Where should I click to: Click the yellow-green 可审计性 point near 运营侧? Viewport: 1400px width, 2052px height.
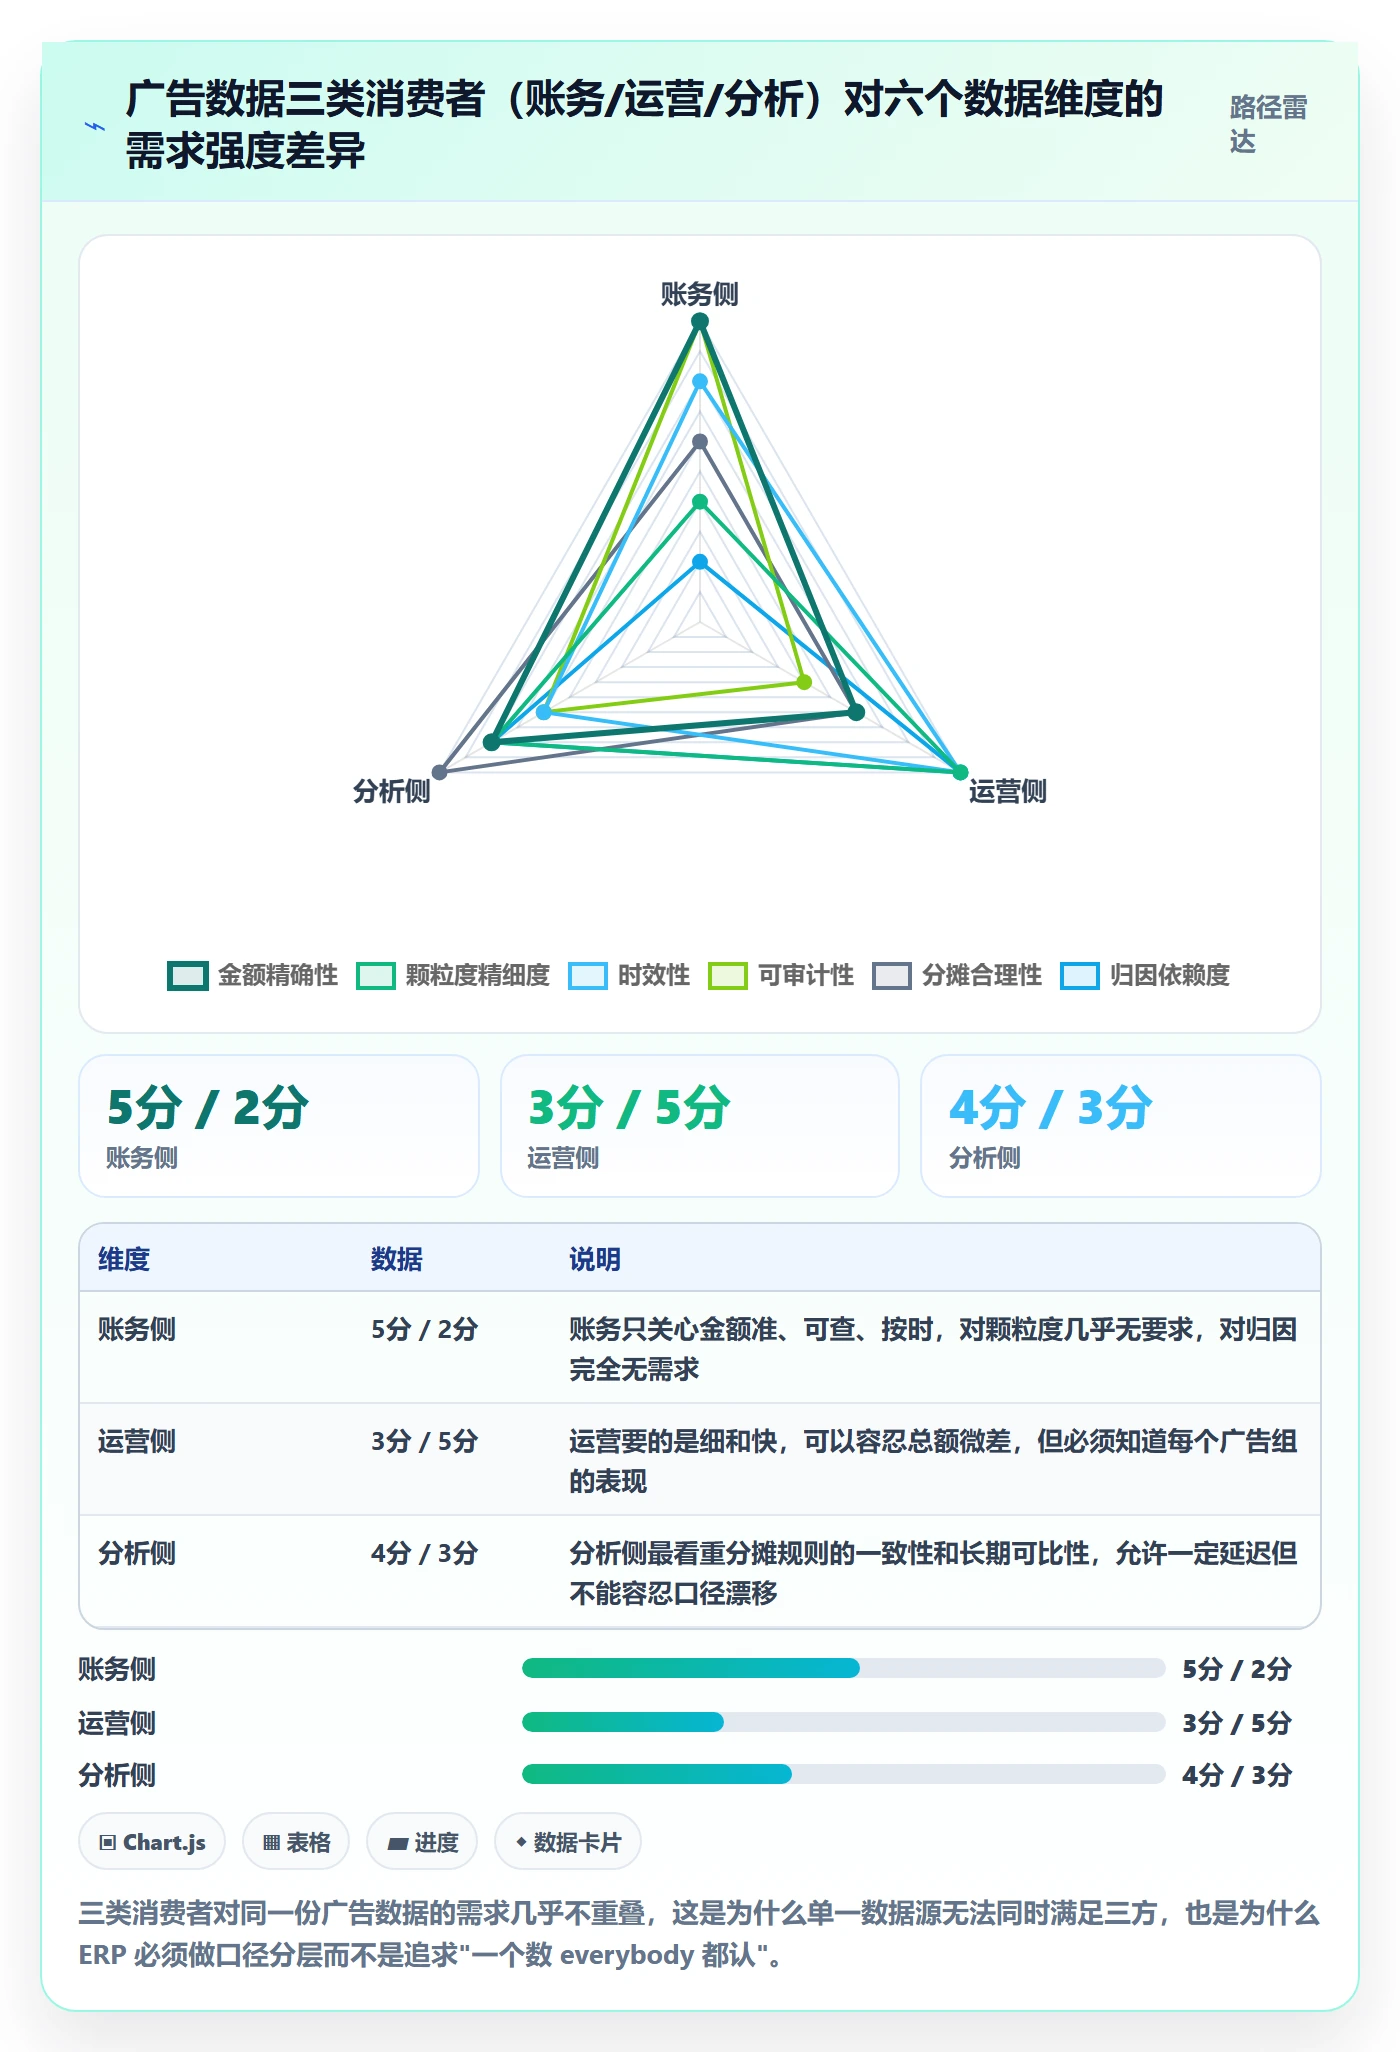pos(804,682)
